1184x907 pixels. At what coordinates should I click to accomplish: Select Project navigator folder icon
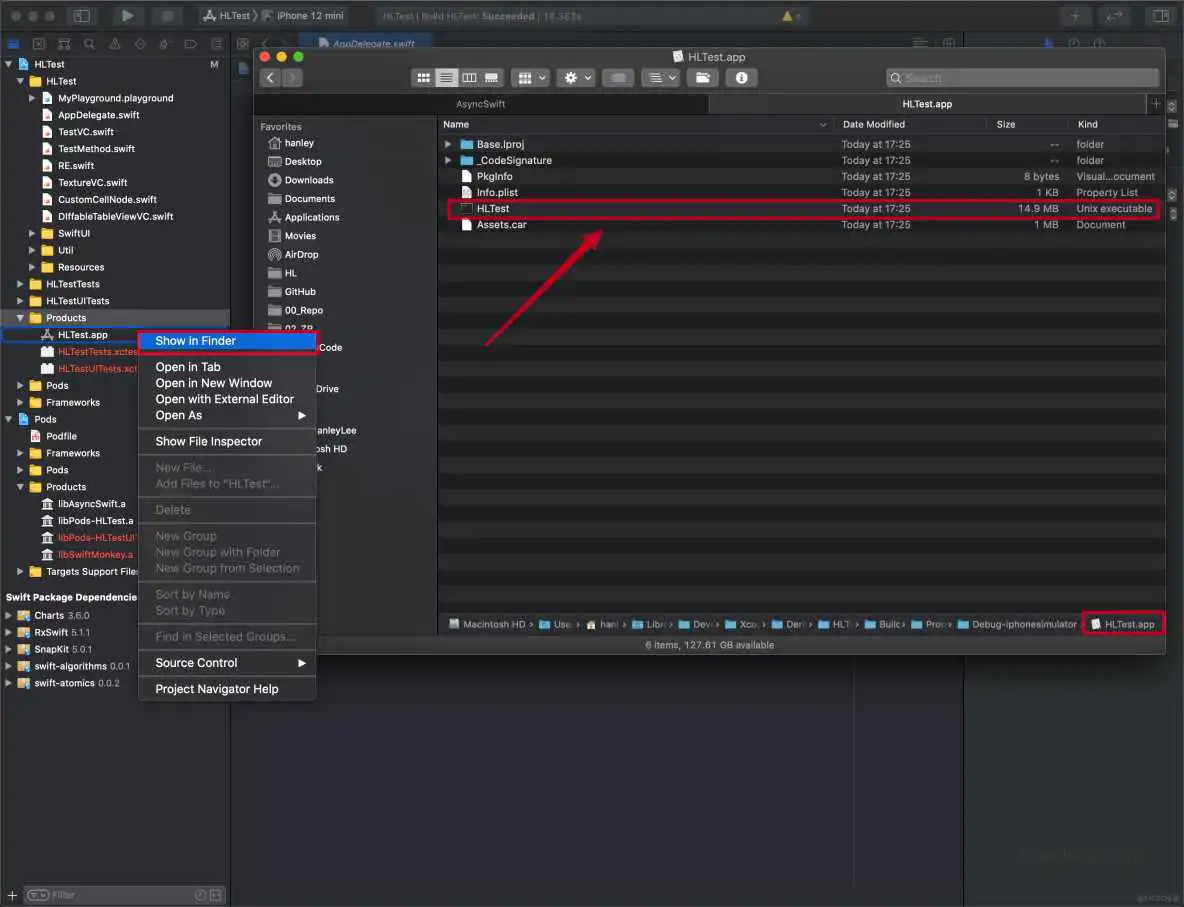[x=14, y=44]
